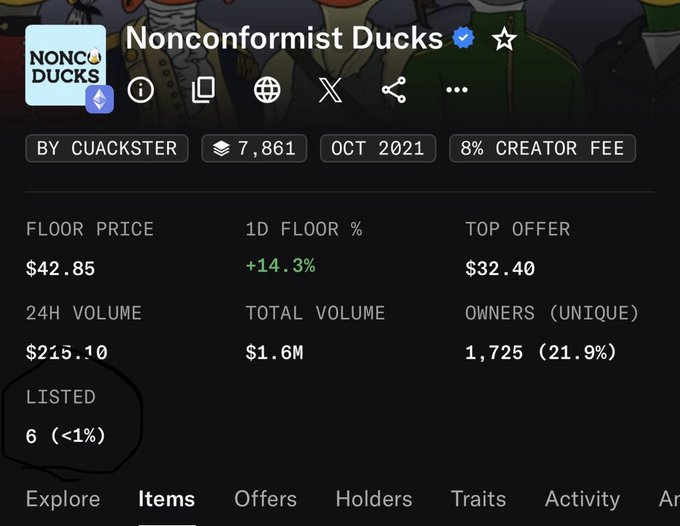The image size is (680, 526).
Task: Open the Offers tab
Action: click(x=265, y=499)
